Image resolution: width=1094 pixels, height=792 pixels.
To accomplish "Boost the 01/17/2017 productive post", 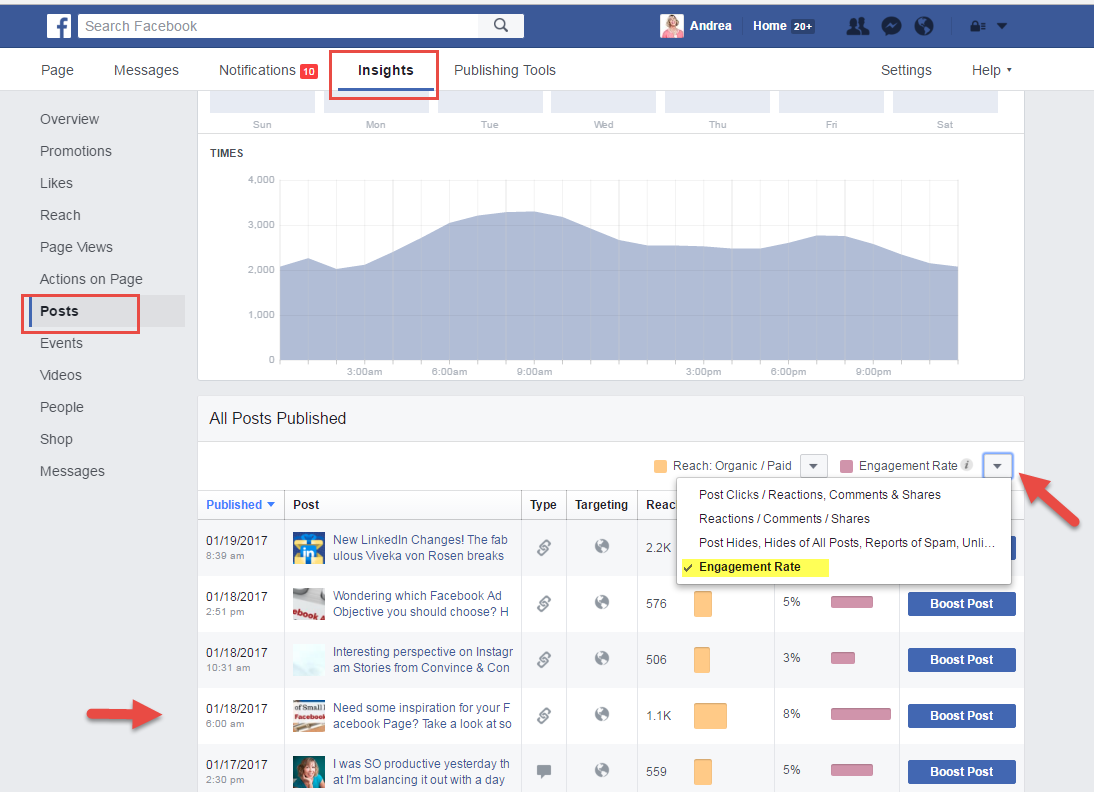I will [x=961, y=771].
